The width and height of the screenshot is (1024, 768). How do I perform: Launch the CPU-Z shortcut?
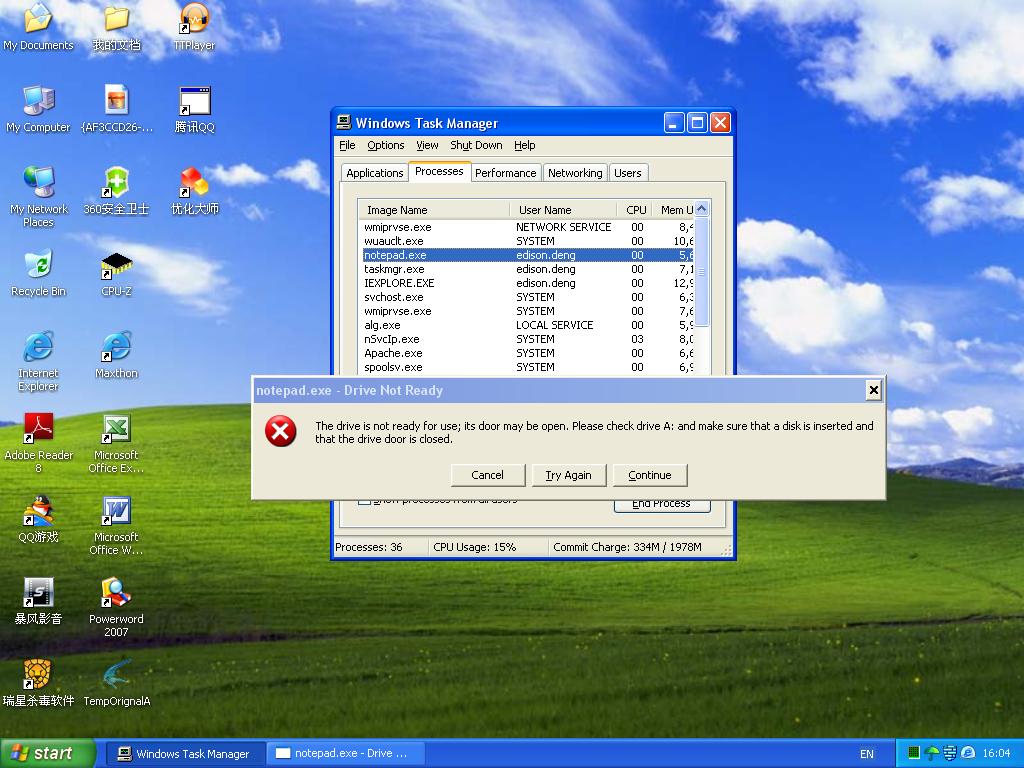[x=116, y=274]
